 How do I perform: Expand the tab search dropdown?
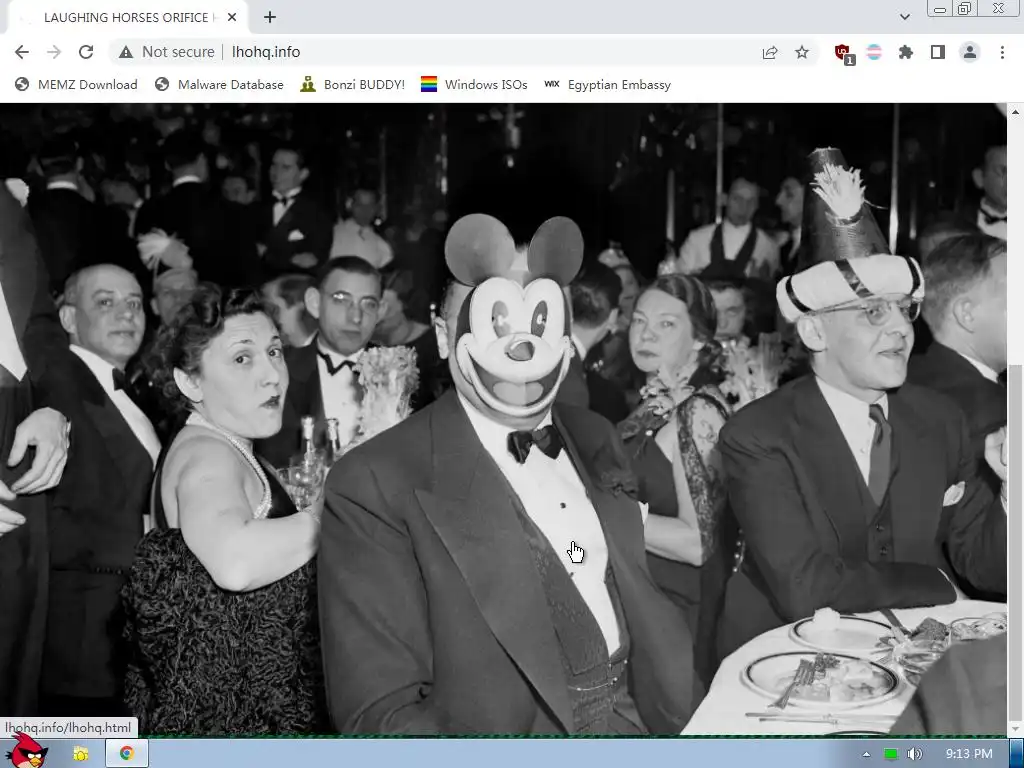tap(904, 17)
